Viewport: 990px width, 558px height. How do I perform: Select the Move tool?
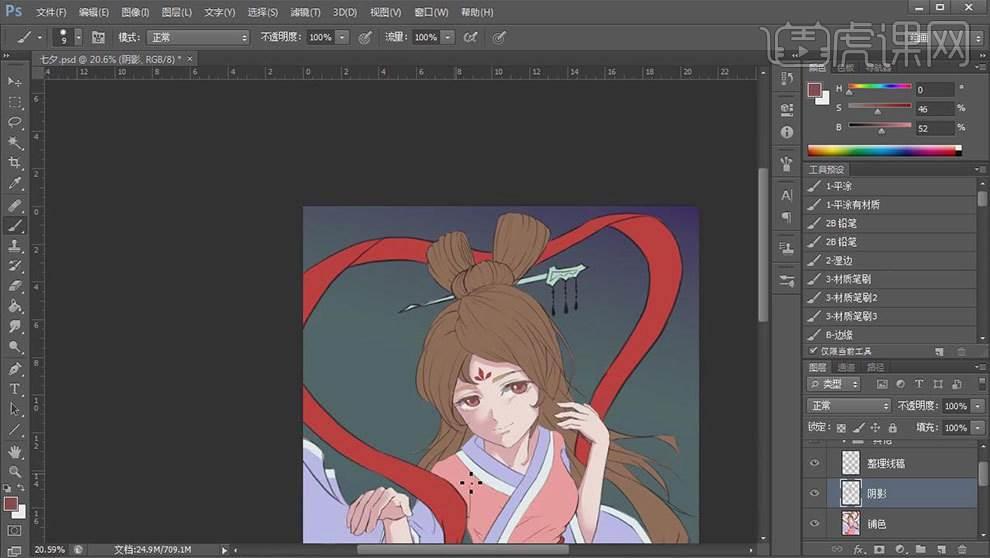point(15,81)
